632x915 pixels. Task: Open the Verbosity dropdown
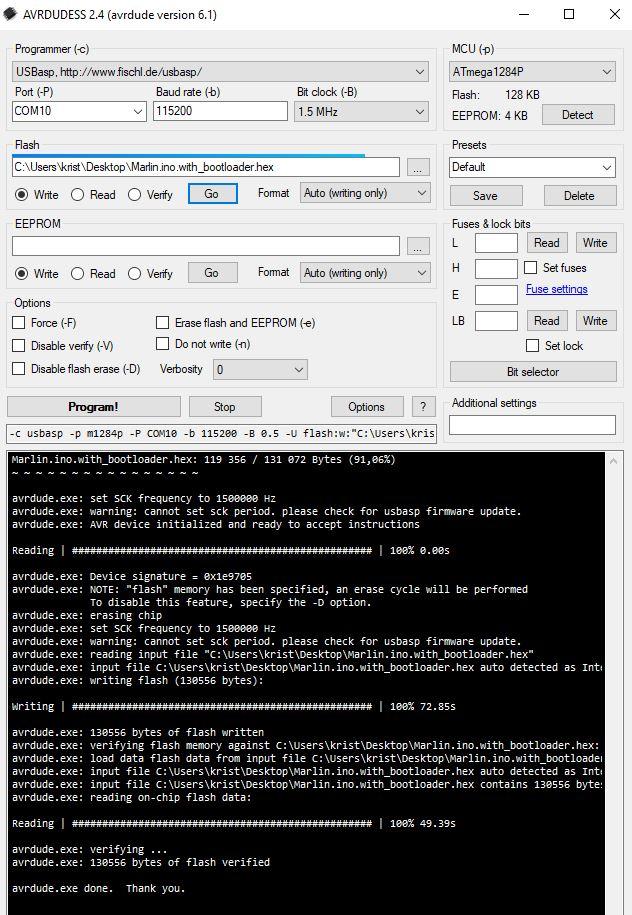[x=260, y=369]
